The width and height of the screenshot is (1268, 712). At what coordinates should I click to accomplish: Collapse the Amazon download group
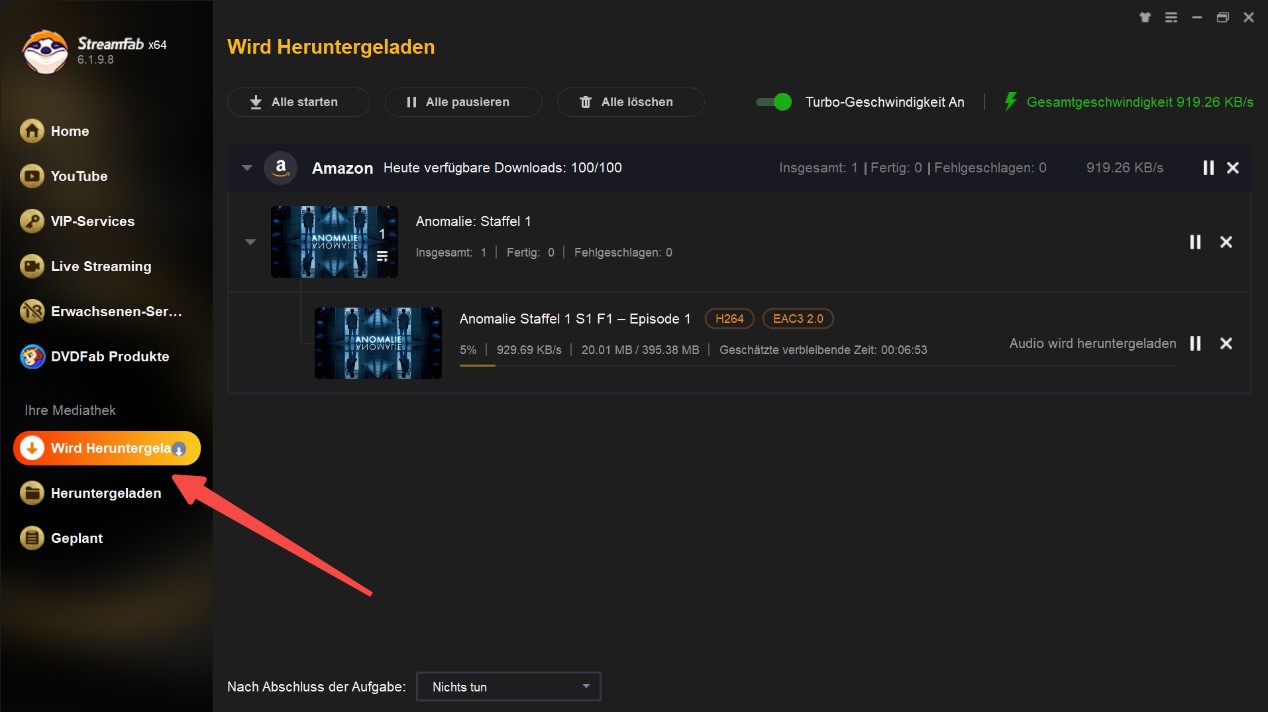247,168
